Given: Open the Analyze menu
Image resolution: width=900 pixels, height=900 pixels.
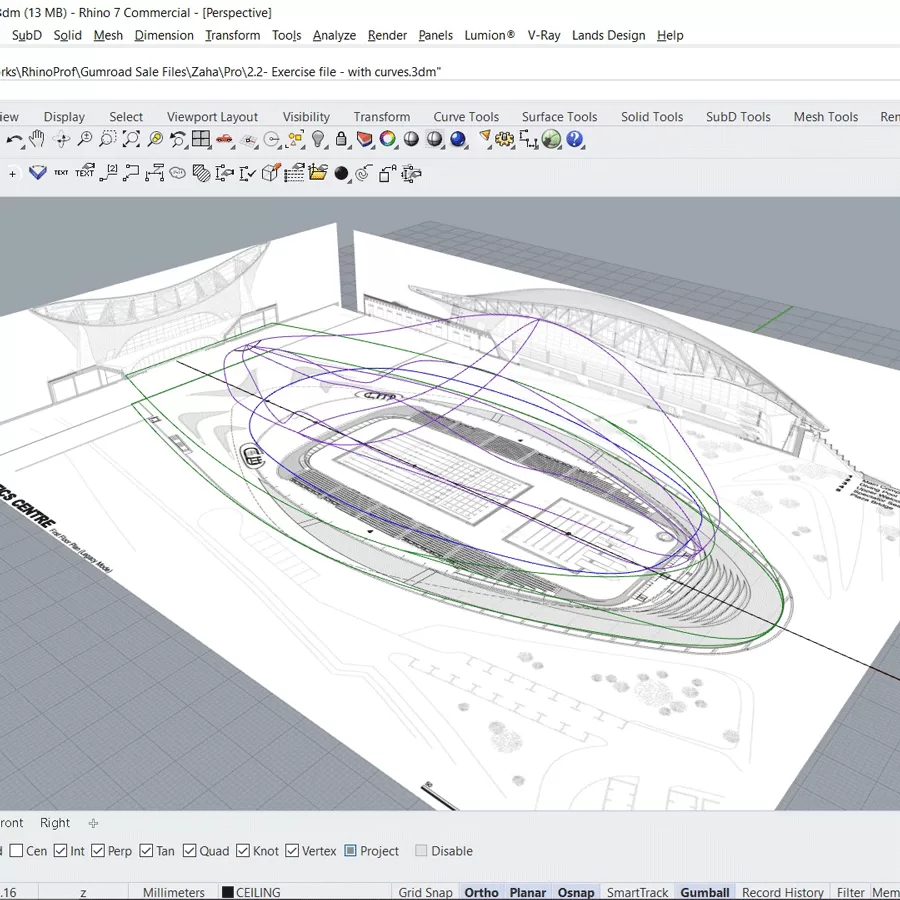Looking at the screenshot, I should 334,36.
